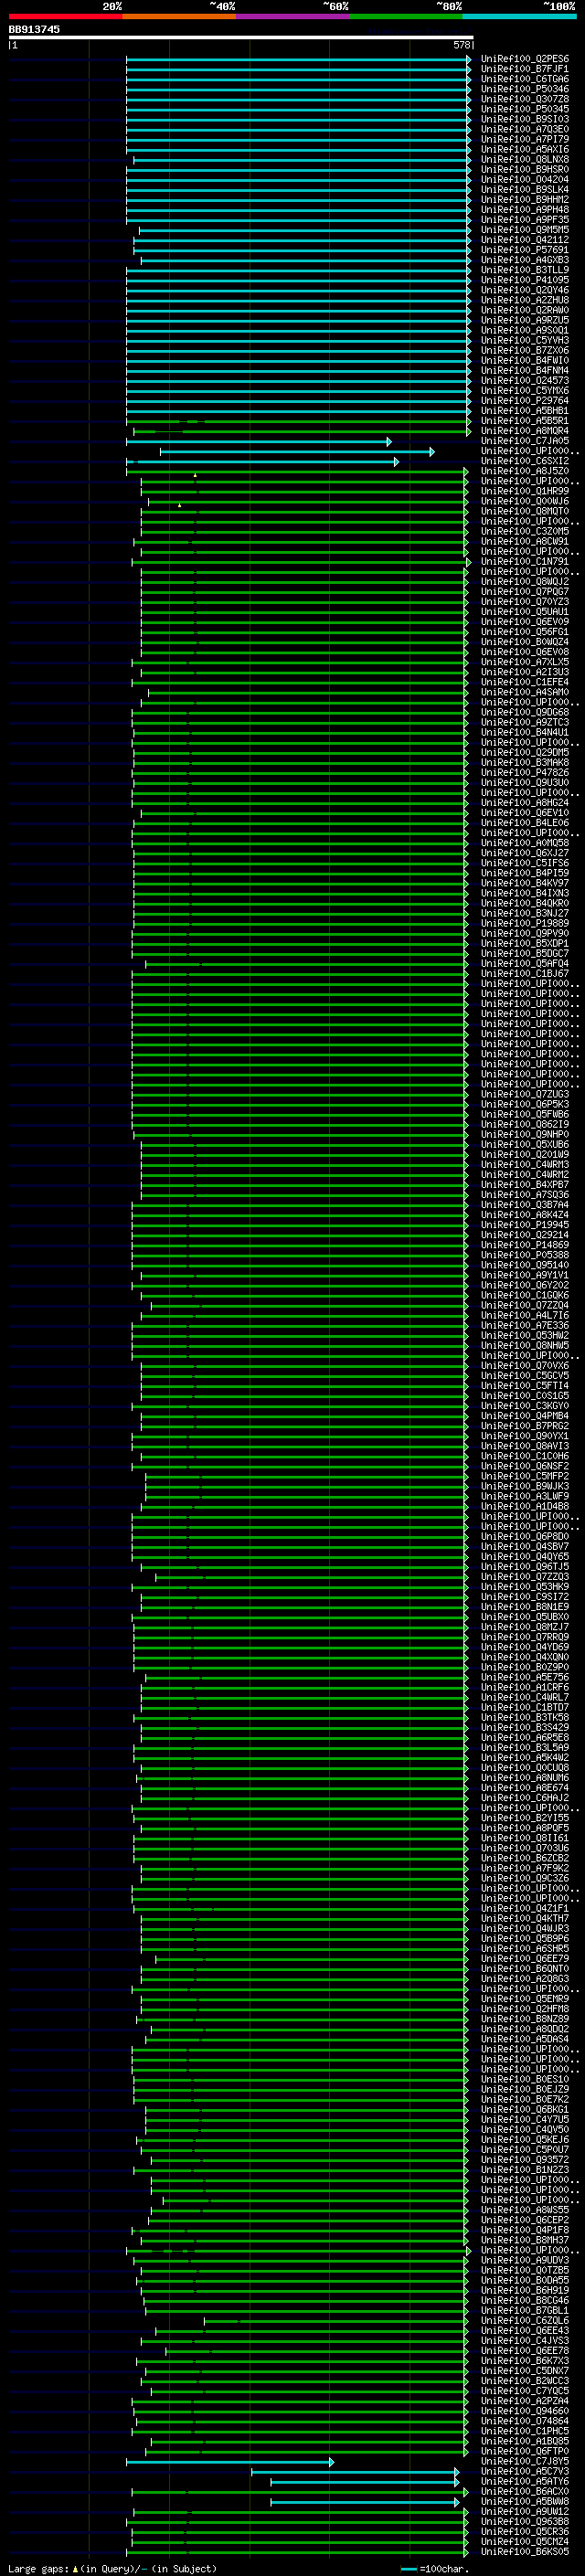The width and height of the screenshot is (585, 2576).
Task: Click the cyan alignment bar for UniRef100_C7J8Y5
Action: [229, 2462]
